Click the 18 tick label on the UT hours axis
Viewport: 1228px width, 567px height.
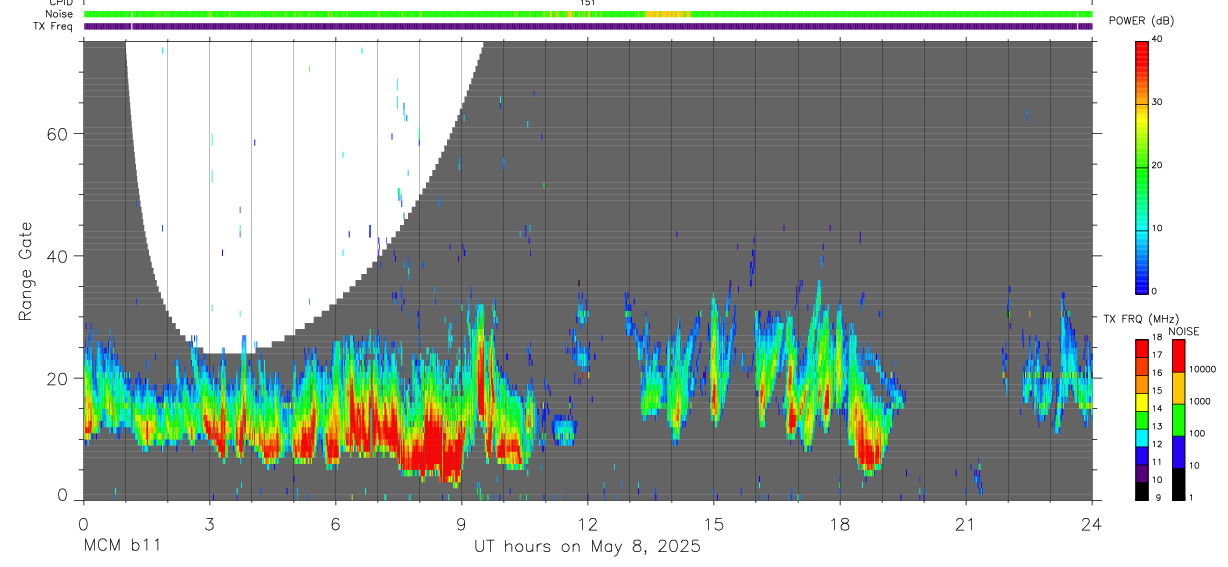[839, 525]
